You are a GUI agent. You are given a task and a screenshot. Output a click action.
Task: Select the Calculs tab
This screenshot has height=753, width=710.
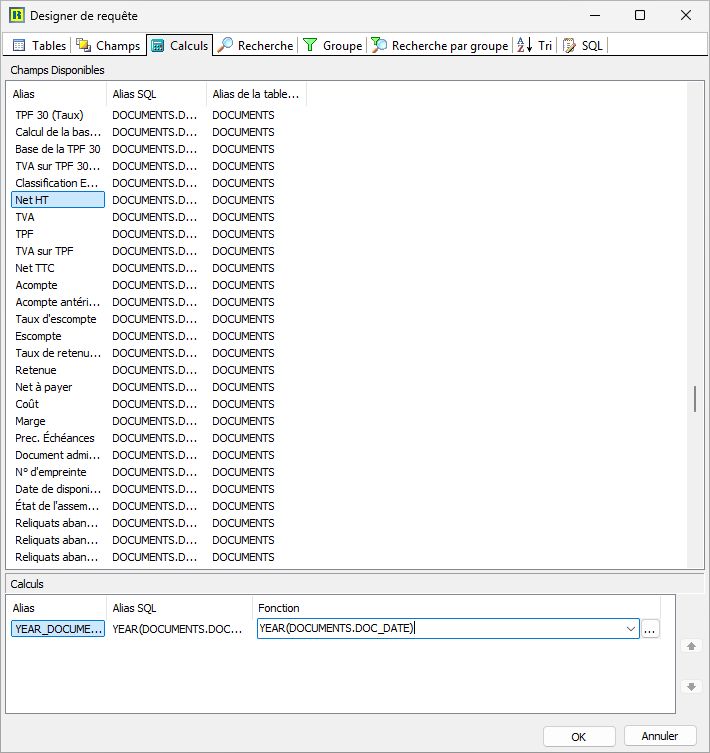(179, 46)
